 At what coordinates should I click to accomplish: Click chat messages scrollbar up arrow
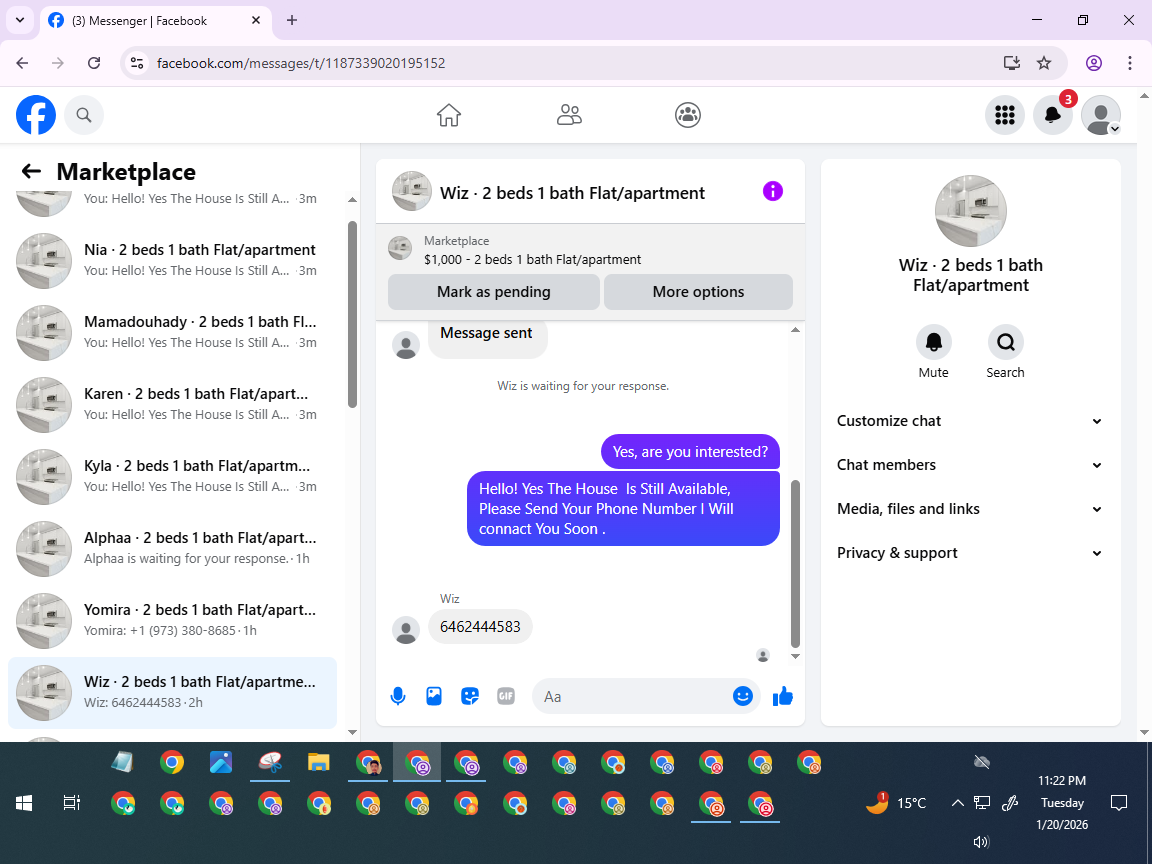(x=795, y=330)
